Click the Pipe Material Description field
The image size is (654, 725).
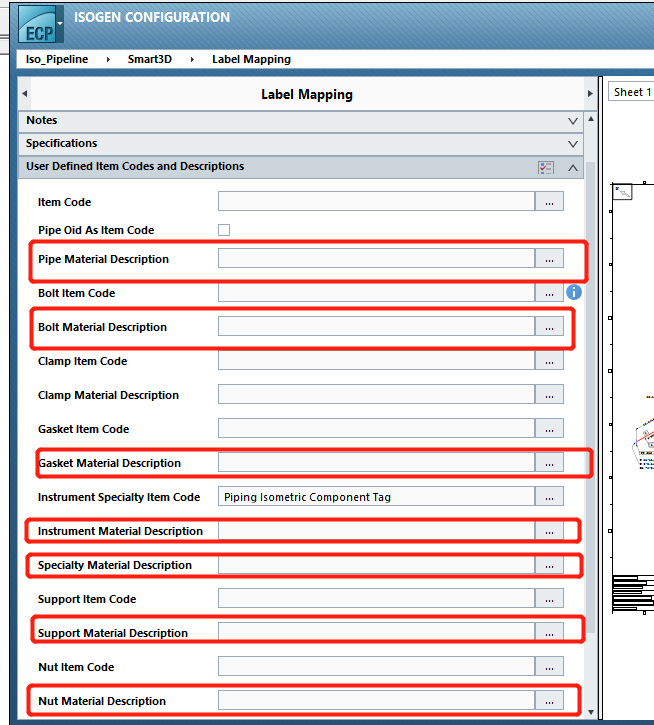376,258
